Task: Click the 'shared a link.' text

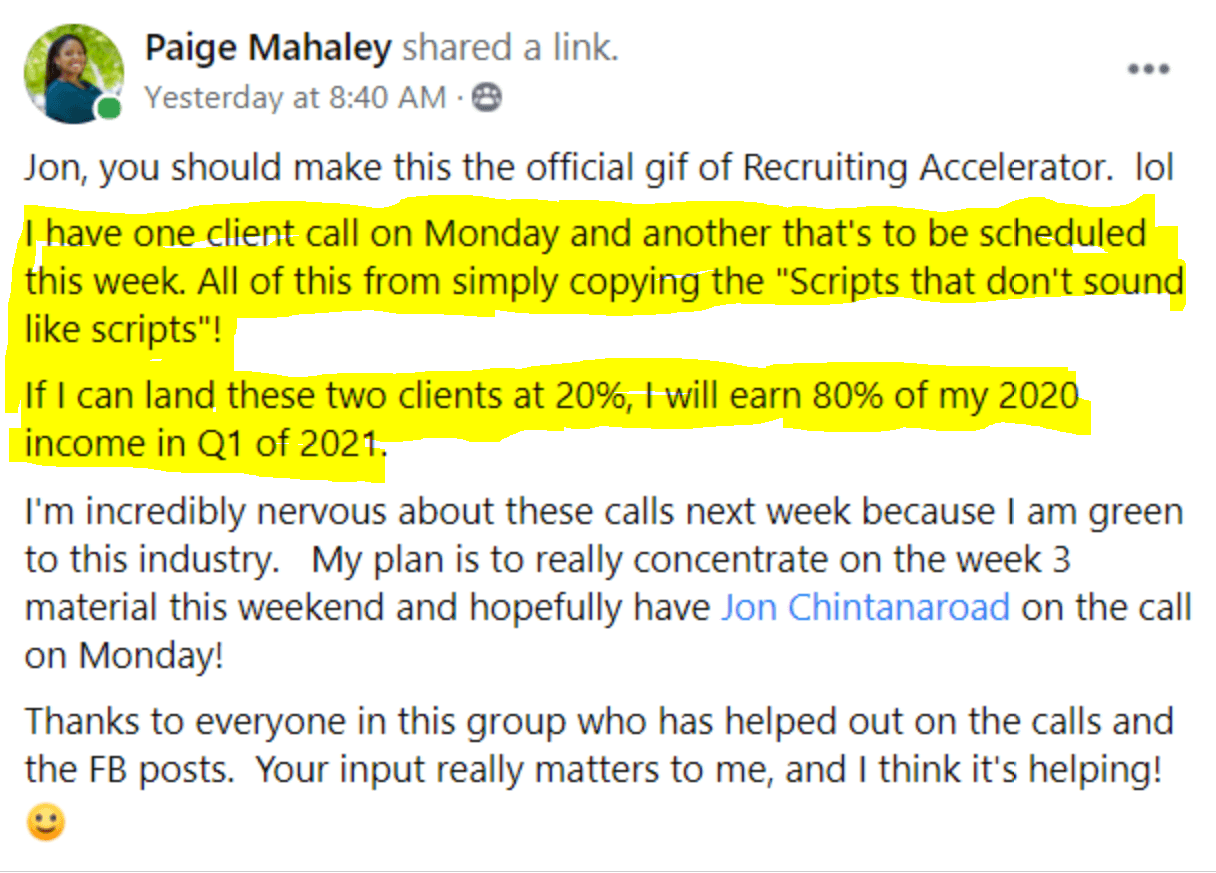Action: tap(510, 47)
